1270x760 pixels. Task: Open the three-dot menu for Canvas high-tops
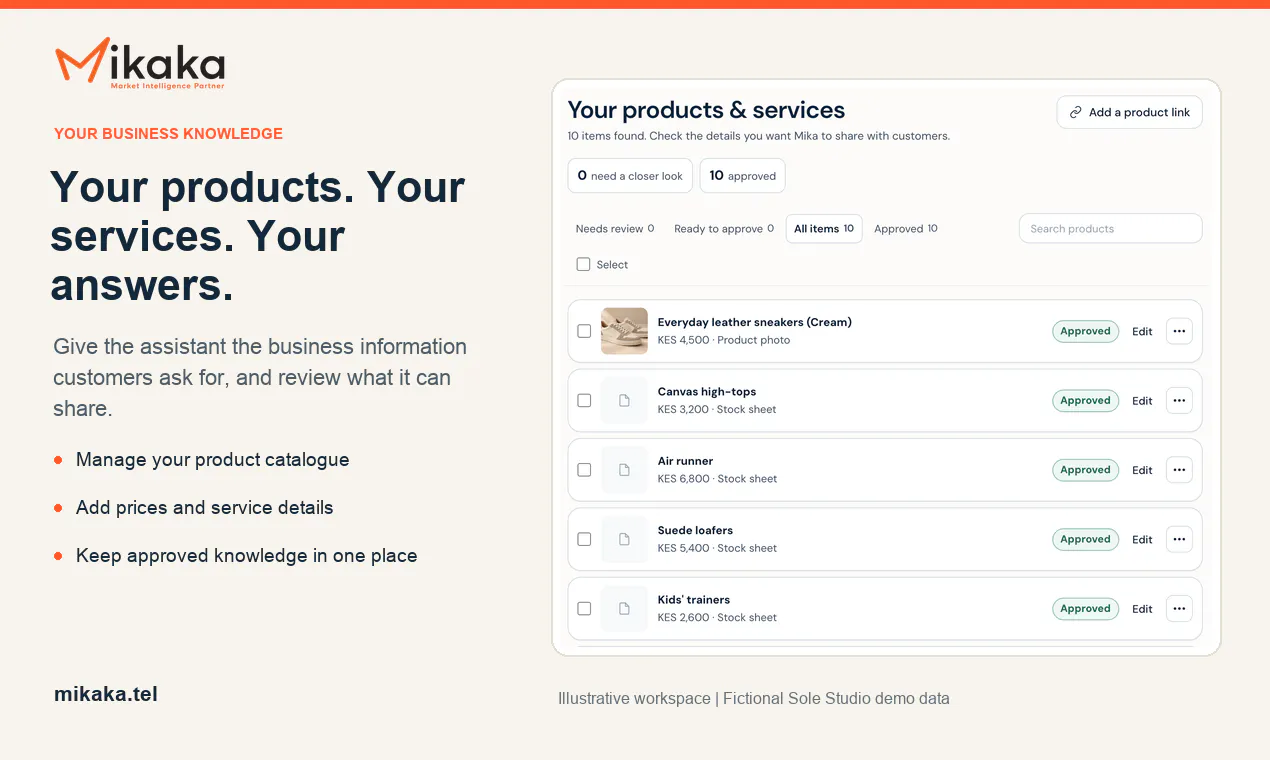1179,400
